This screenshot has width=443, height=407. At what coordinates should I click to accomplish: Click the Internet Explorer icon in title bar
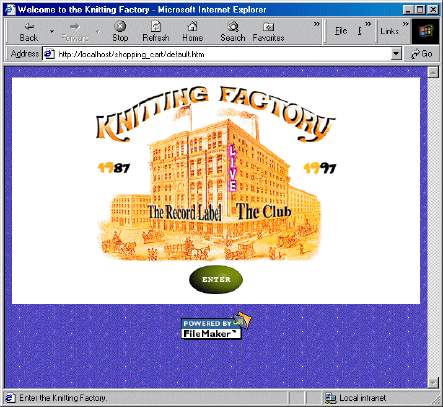click(x=11, y=9)
